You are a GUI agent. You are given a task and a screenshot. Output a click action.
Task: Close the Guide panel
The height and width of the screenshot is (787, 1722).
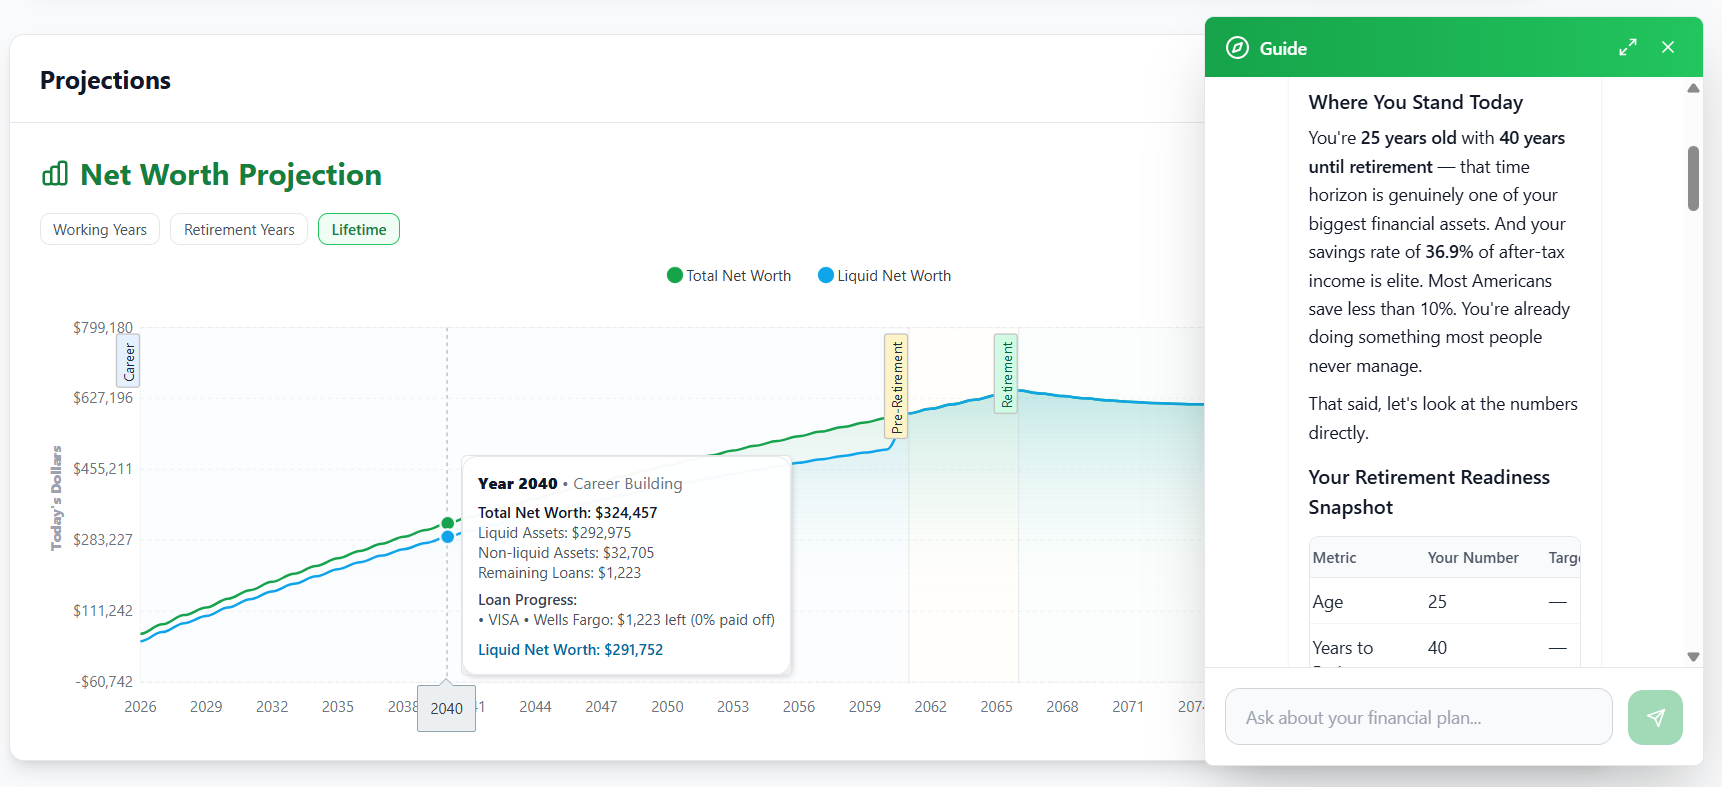point(1668,47)
